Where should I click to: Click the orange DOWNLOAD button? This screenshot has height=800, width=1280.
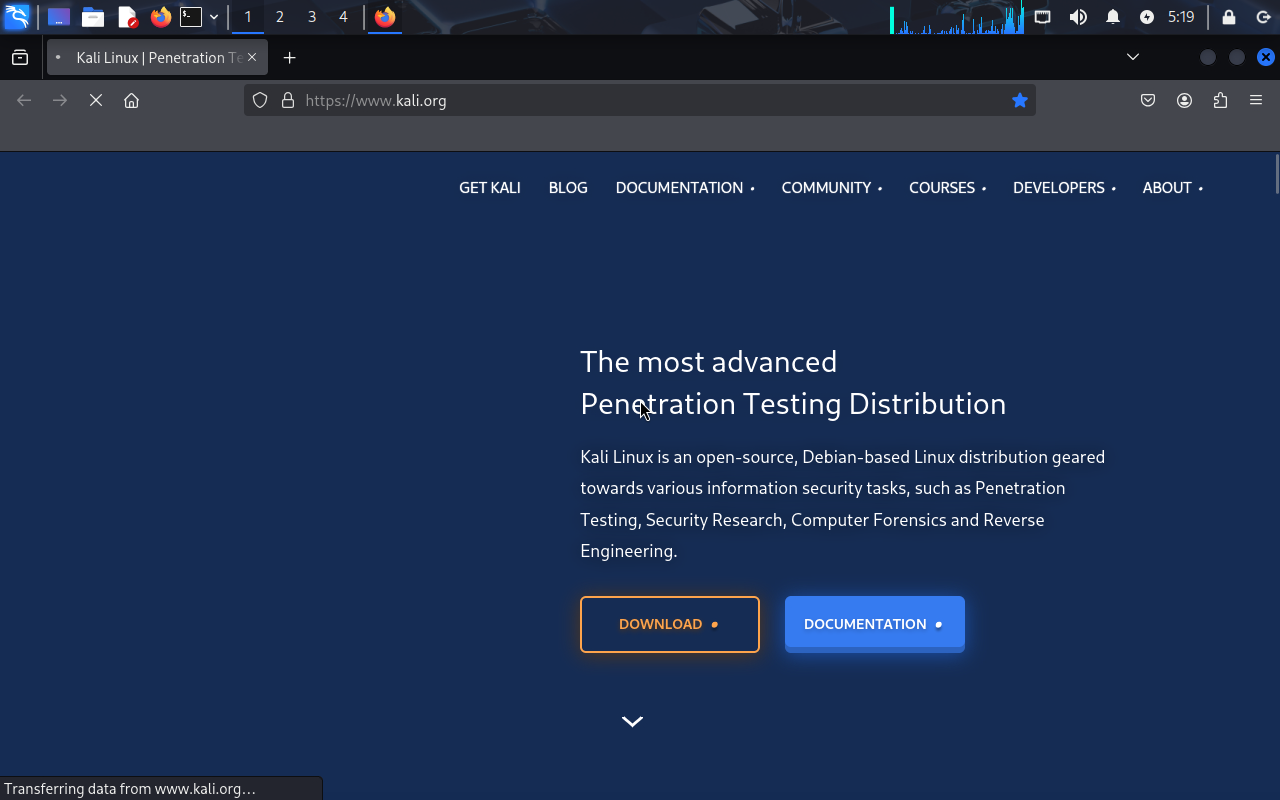coord(670,624)
